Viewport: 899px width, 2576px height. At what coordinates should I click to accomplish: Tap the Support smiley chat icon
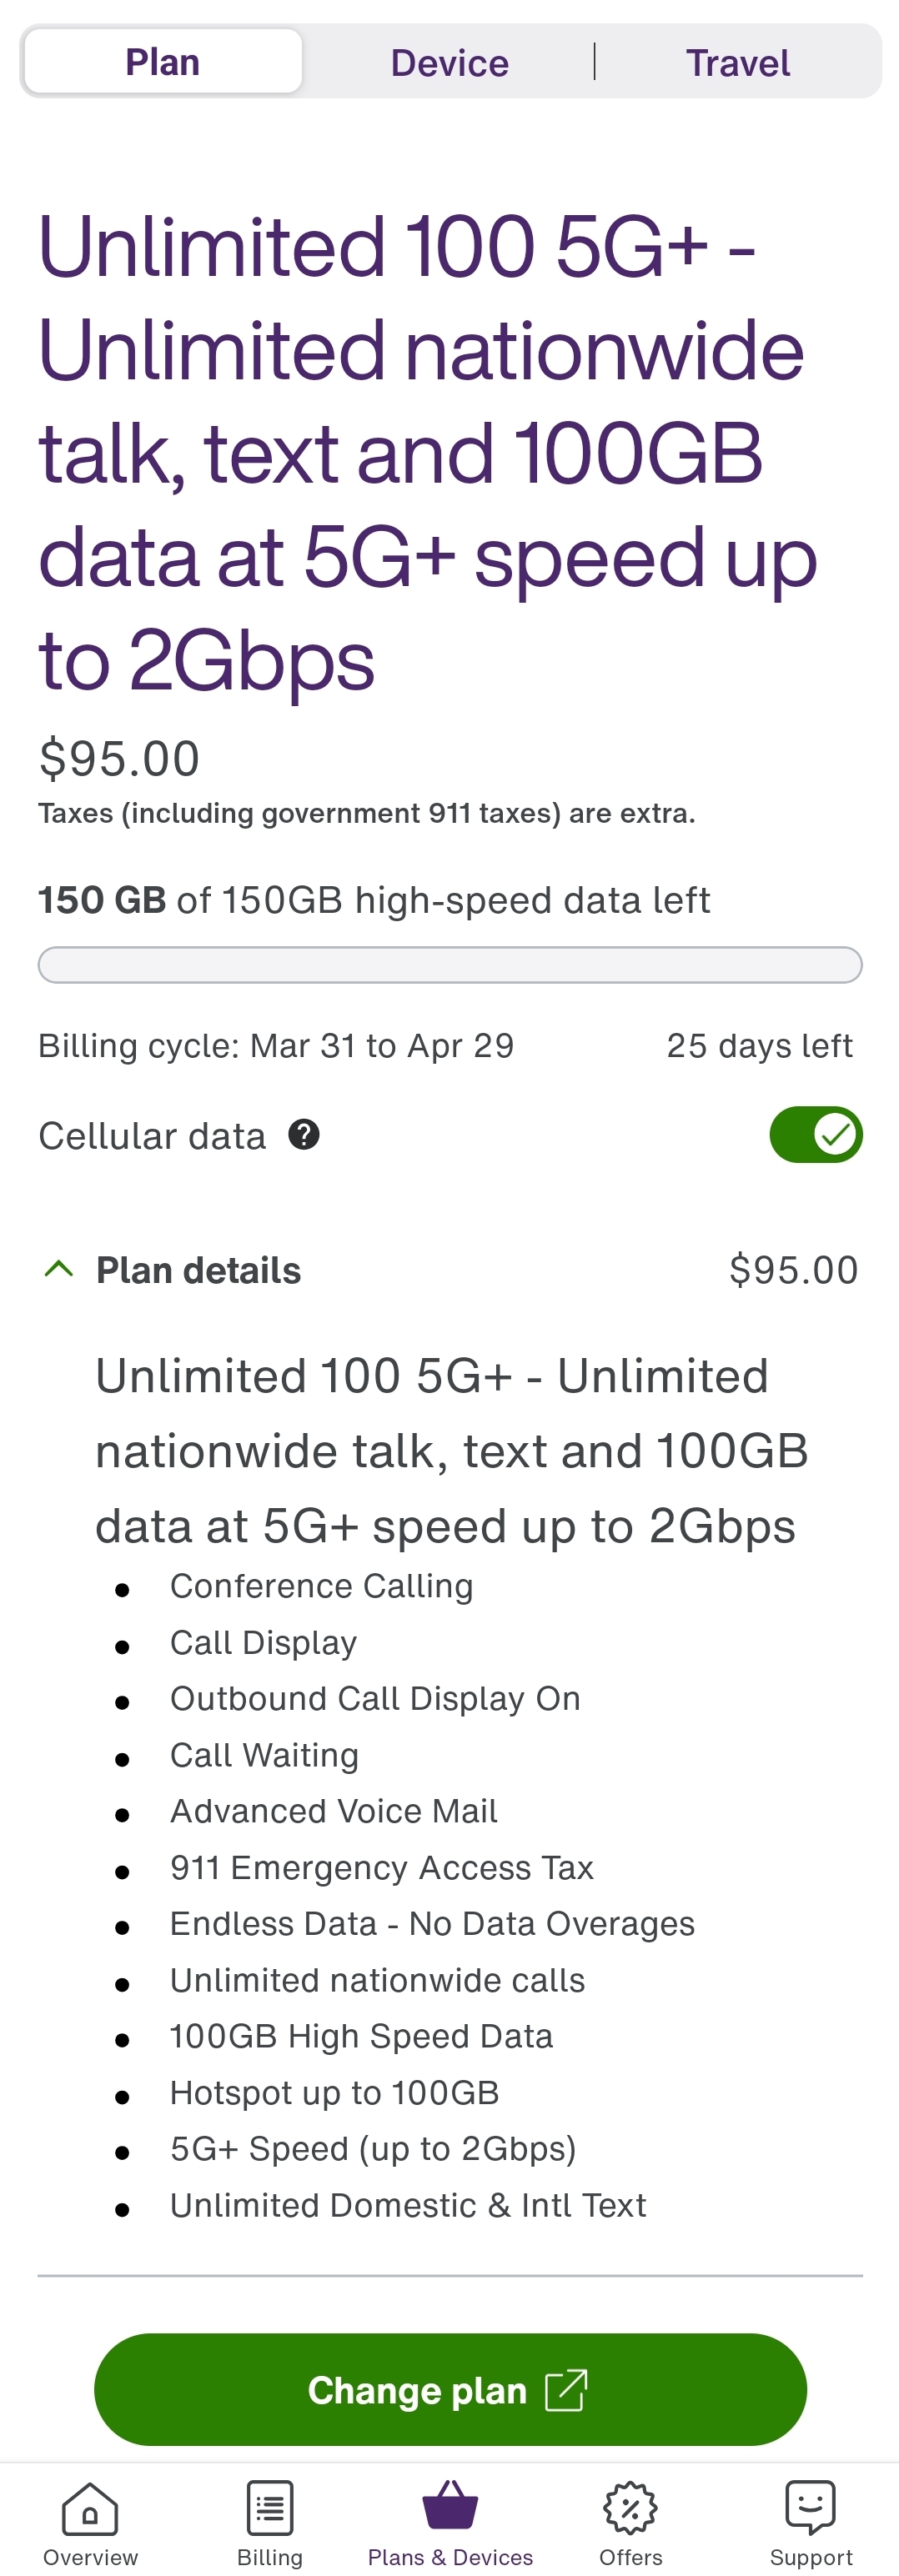pos(810,2506)
